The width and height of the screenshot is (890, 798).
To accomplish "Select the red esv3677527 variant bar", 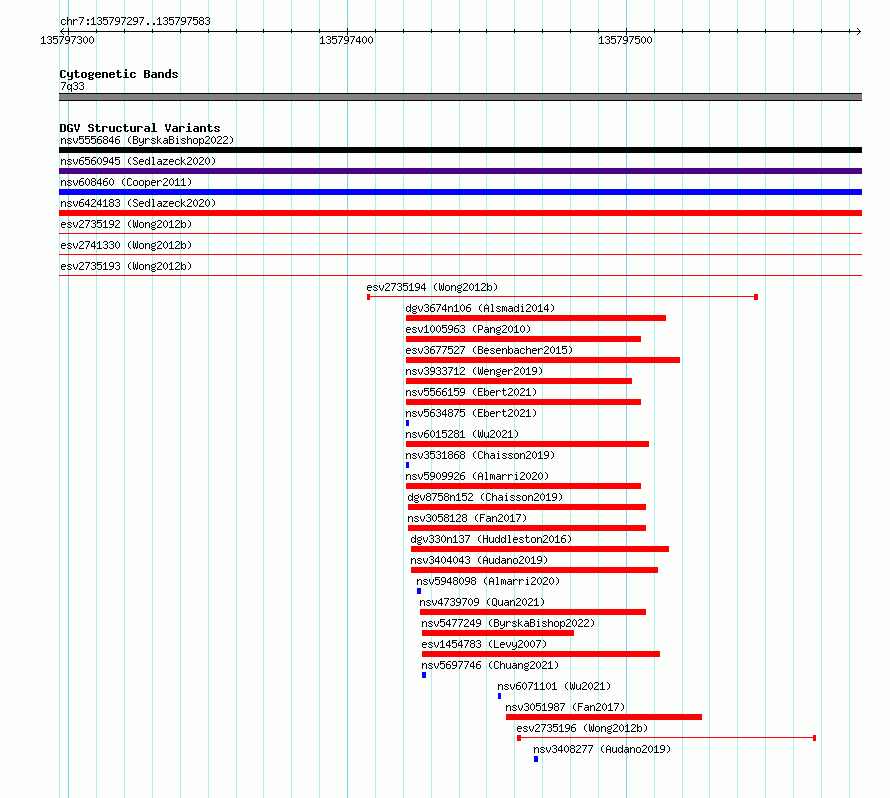I will click(x=543, y=360).
